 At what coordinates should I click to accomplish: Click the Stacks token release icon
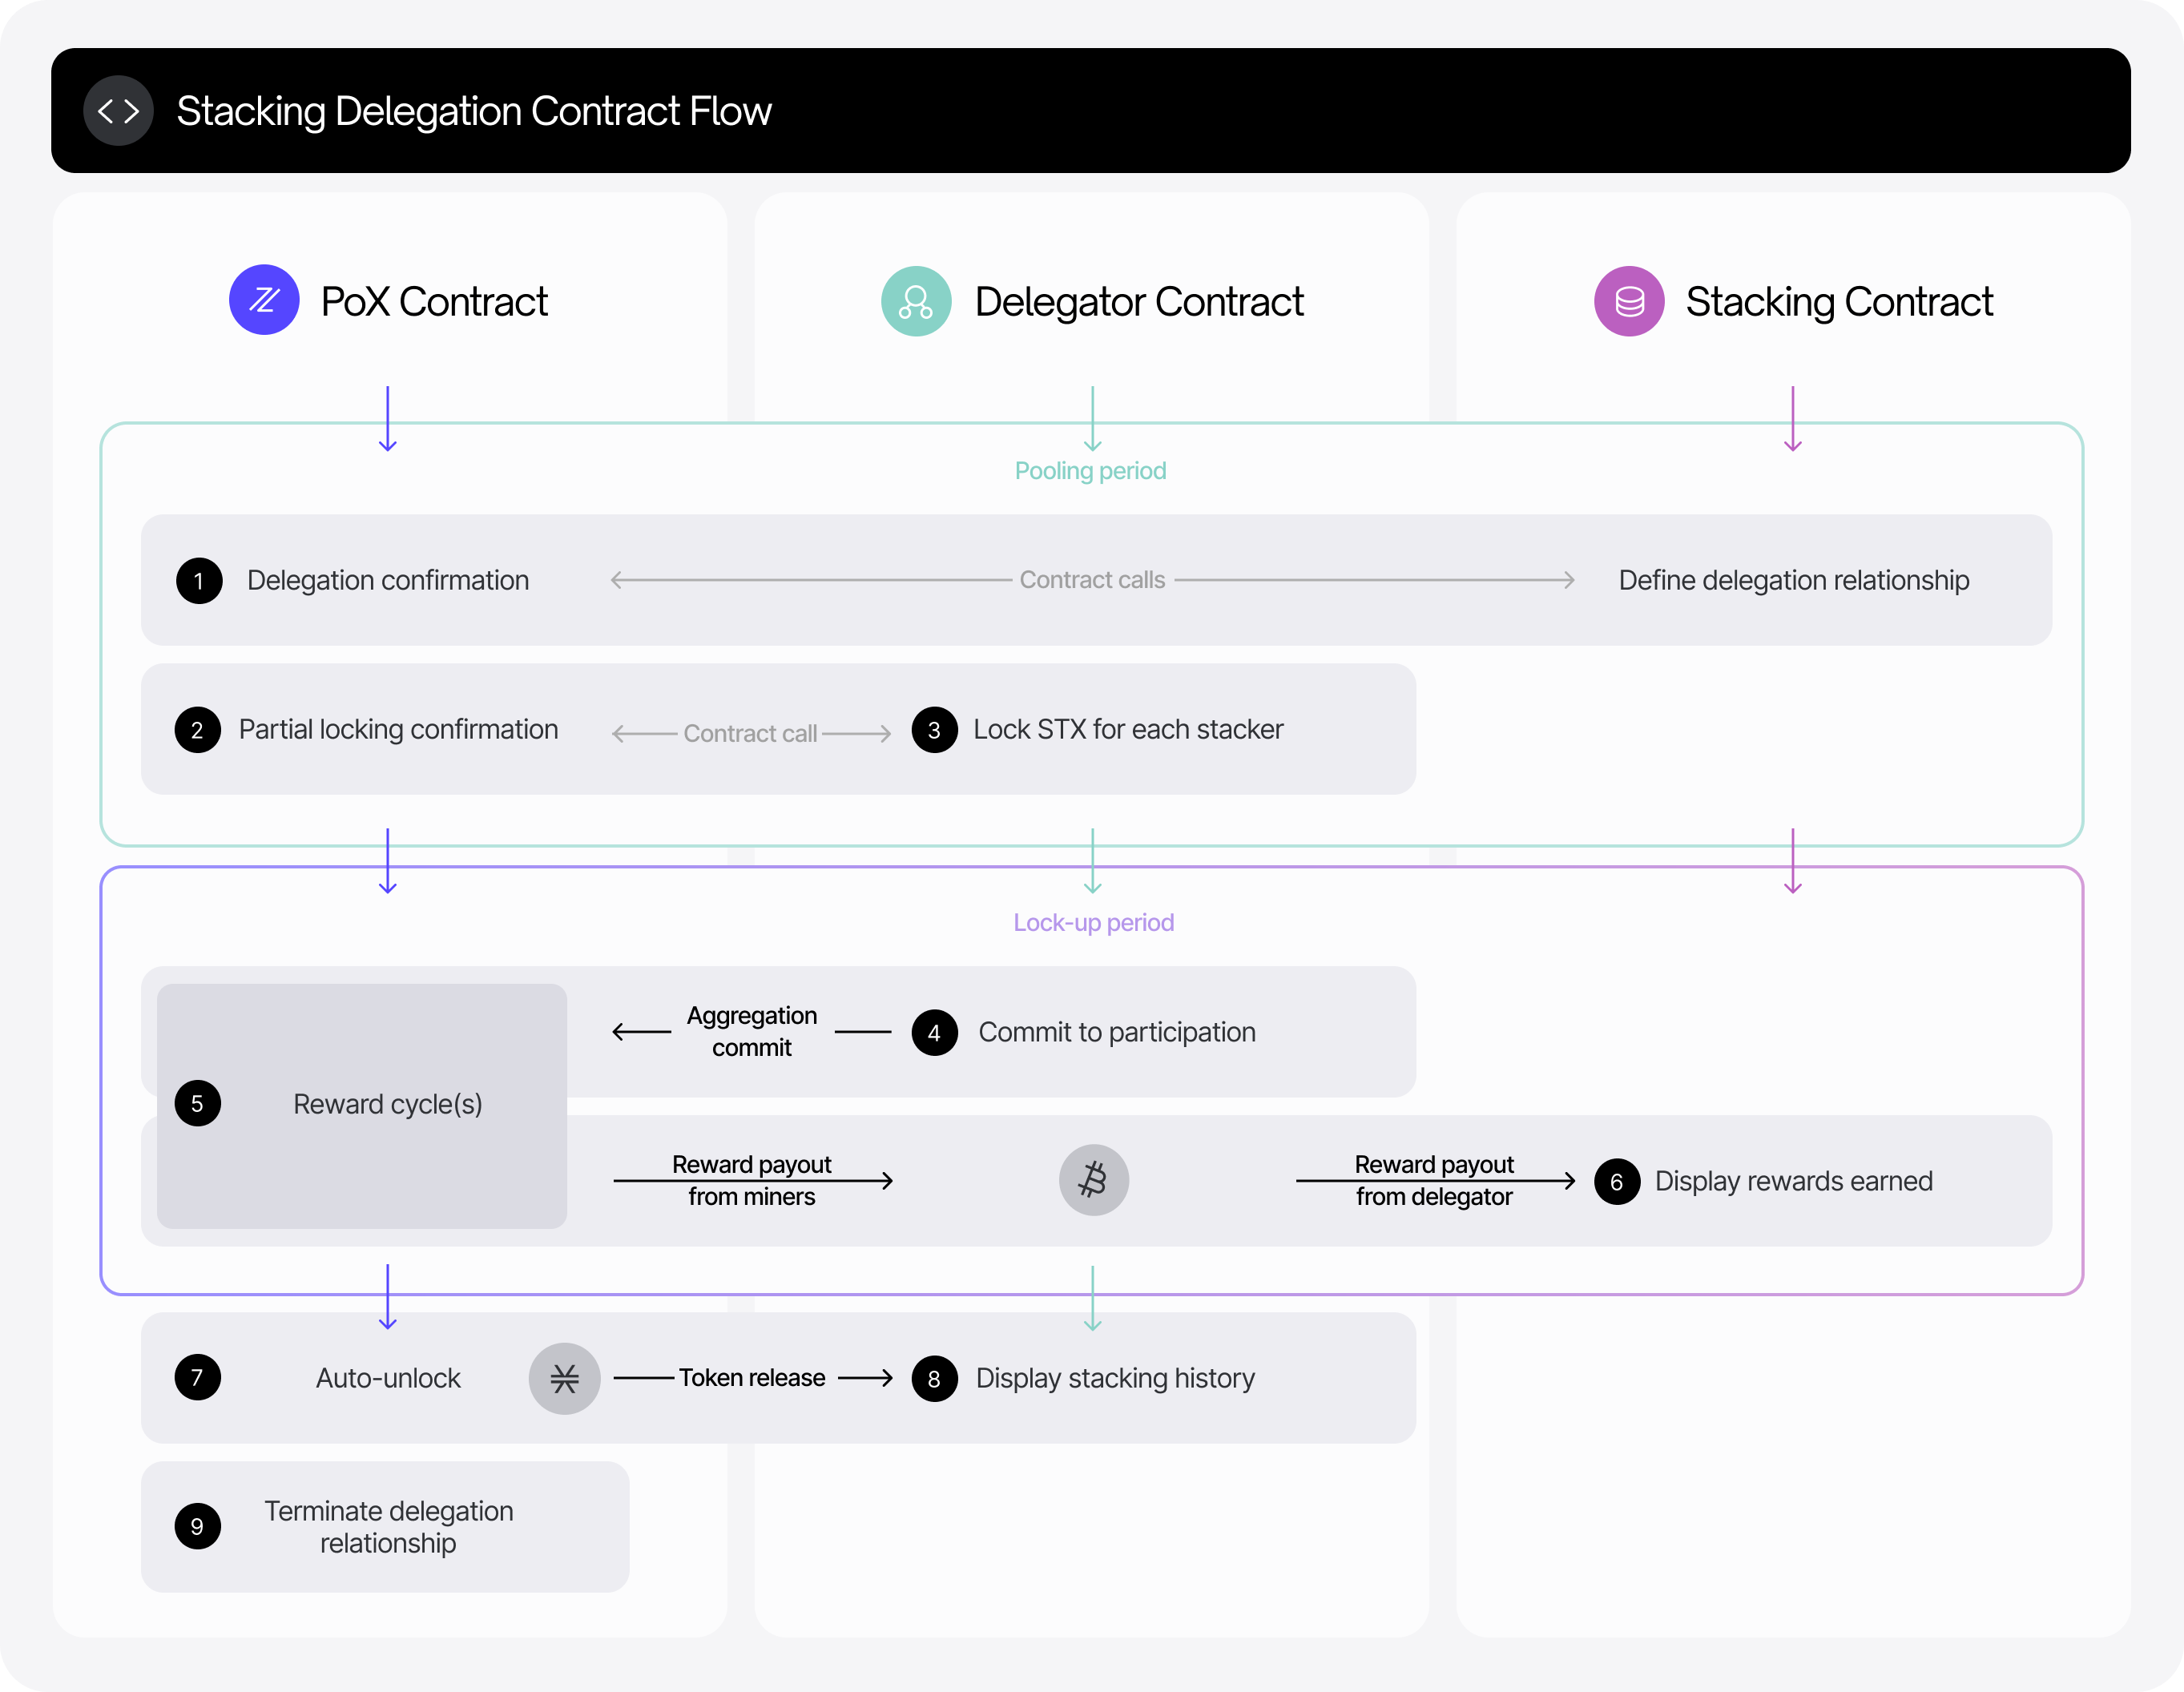[x=564, y=1378]
